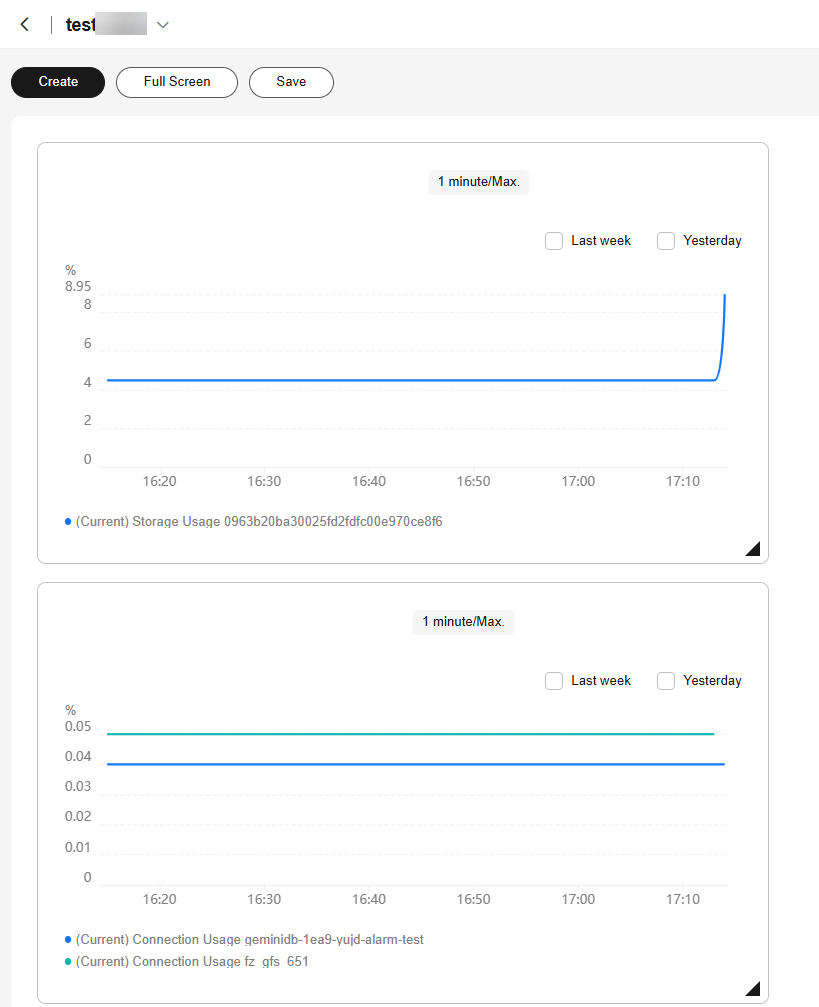Click the back arrow icon

tap(25, 25)
